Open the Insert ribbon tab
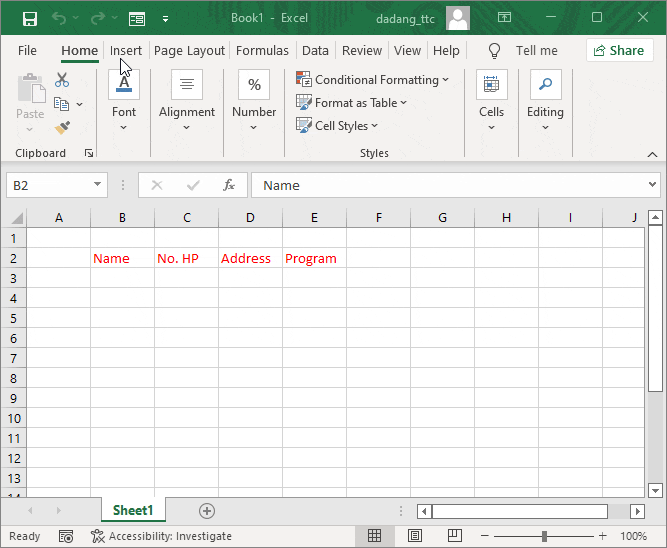Viewport: 667px width, 548px height. tap(126, 51)
